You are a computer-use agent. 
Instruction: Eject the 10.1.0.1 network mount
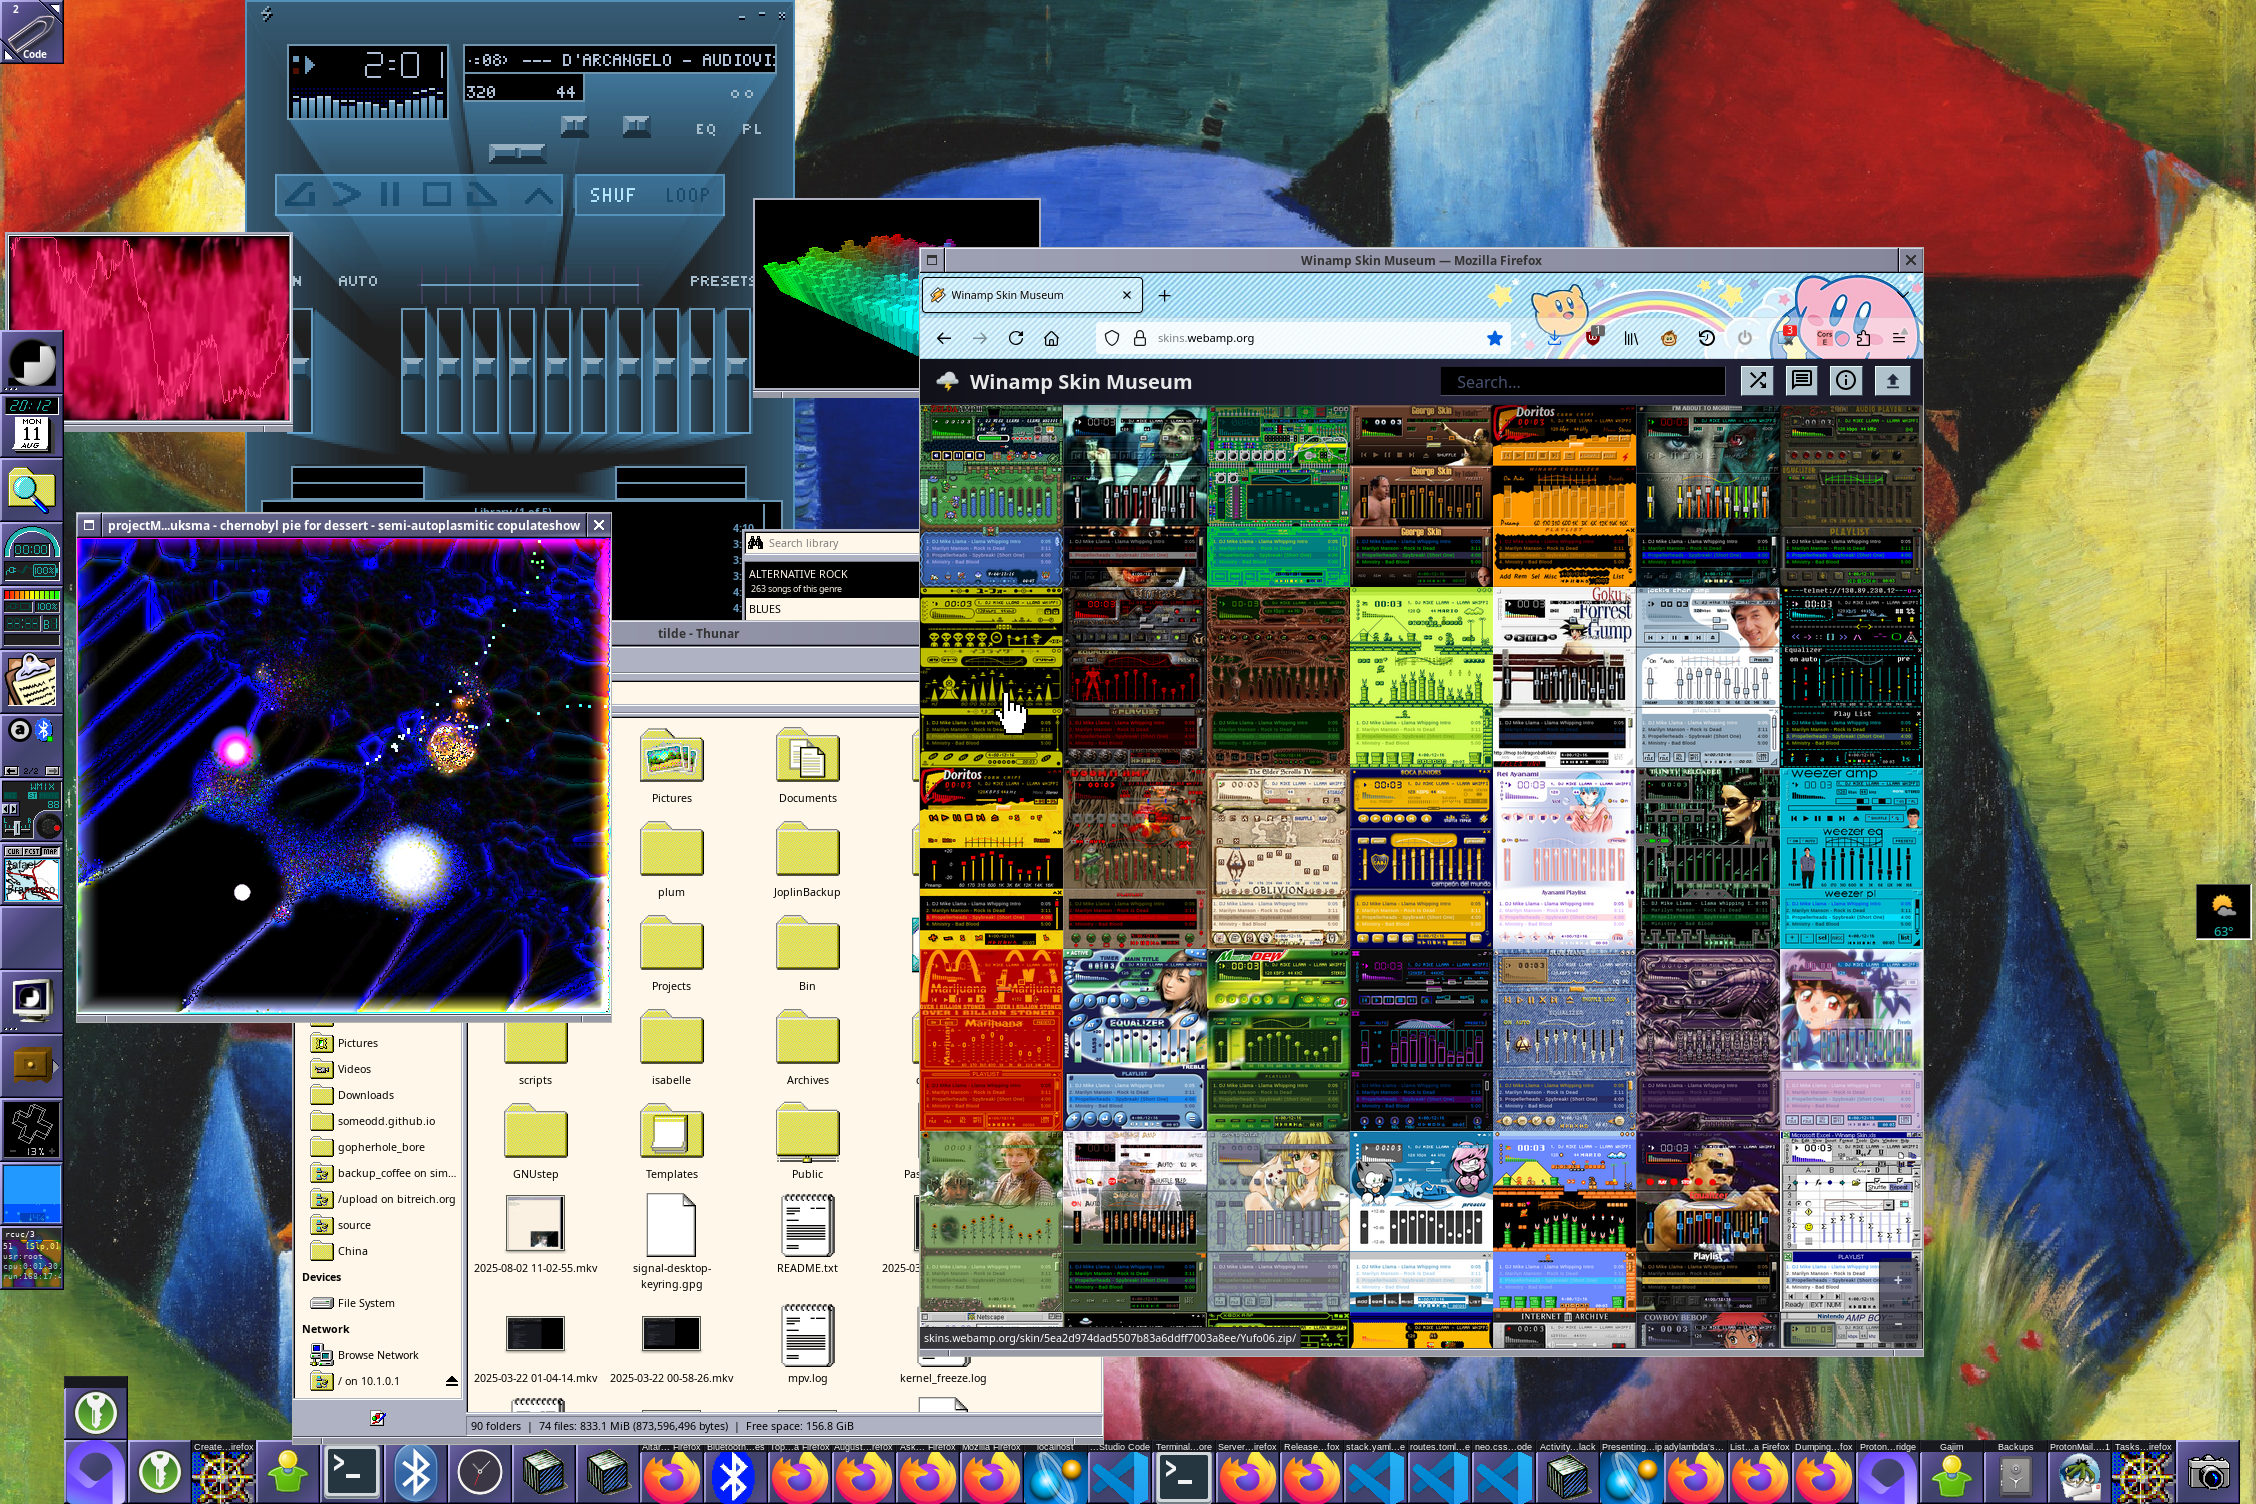point(451,1381)
